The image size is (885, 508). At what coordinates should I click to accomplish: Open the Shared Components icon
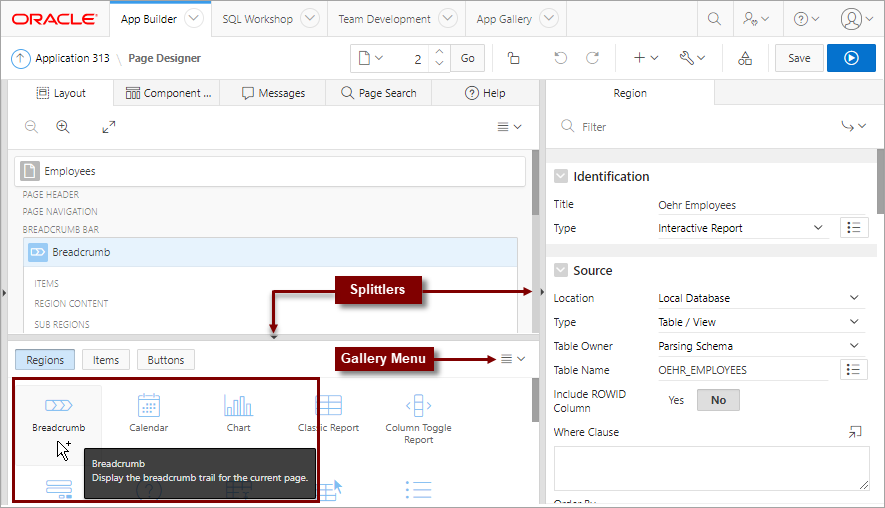[745, 58]
